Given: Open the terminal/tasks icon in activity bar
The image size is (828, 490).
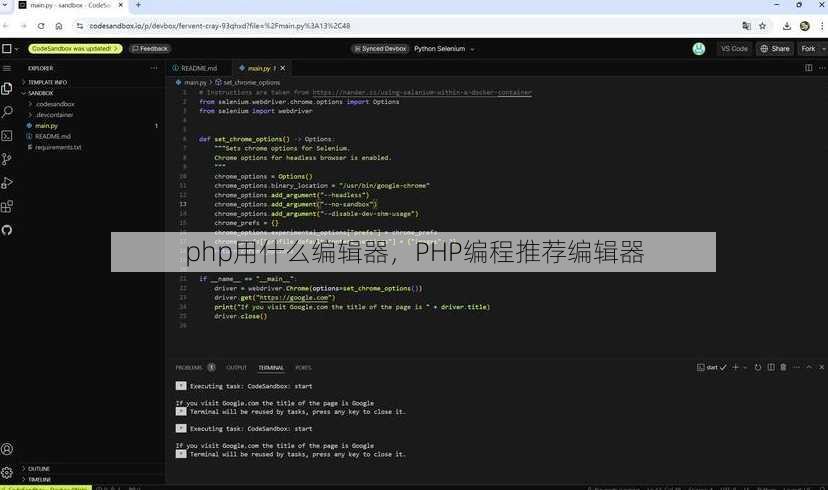Looking at the screenshot, I should pos(7,136).
